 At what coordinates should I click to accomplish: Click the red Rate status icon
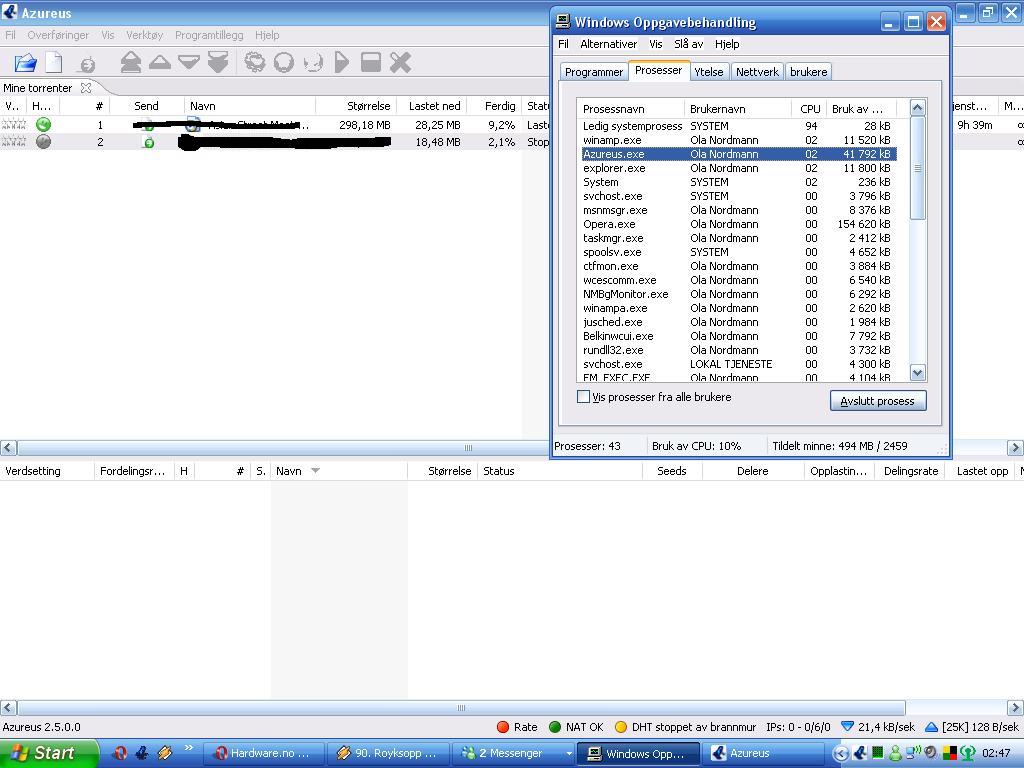pos(502,727)
